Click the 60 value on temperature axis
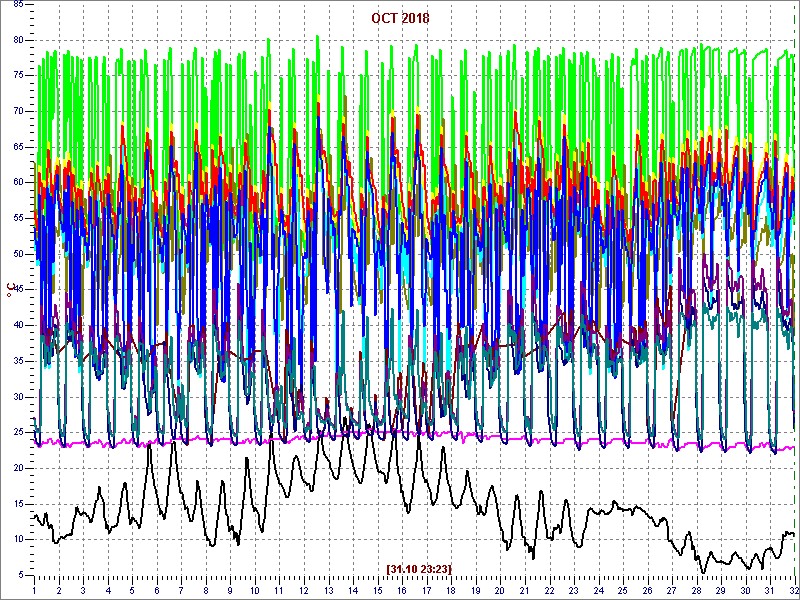This screenshot has width=800, height=600. click(18, 183)
